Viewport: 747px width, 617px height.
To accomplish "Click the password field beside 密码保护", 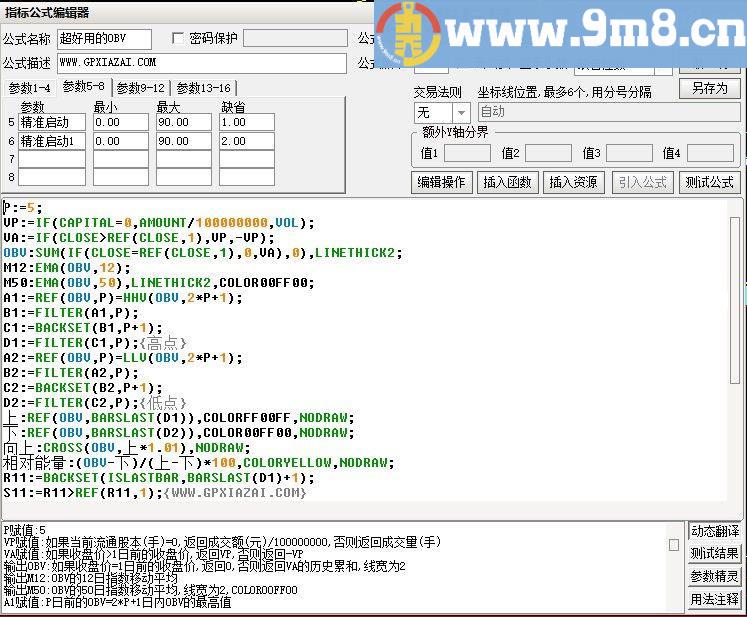I will pos(295,38).
